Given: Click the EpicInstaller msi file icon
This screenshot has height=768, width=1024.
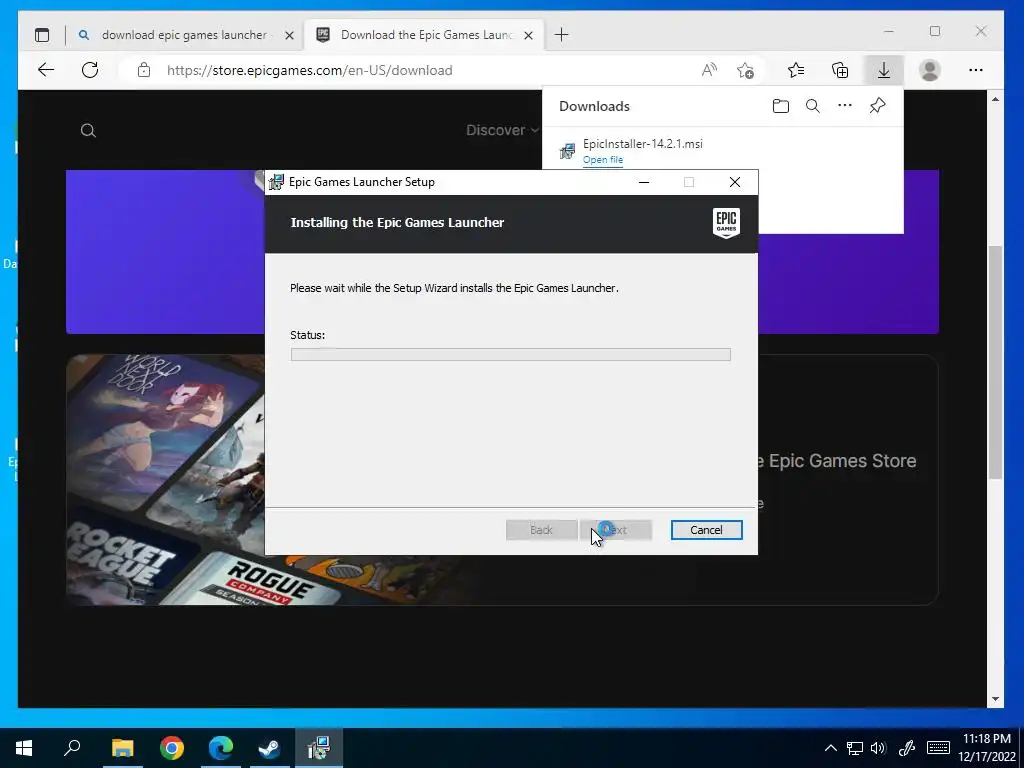Looking at the screenshot, I should point(567,151).
